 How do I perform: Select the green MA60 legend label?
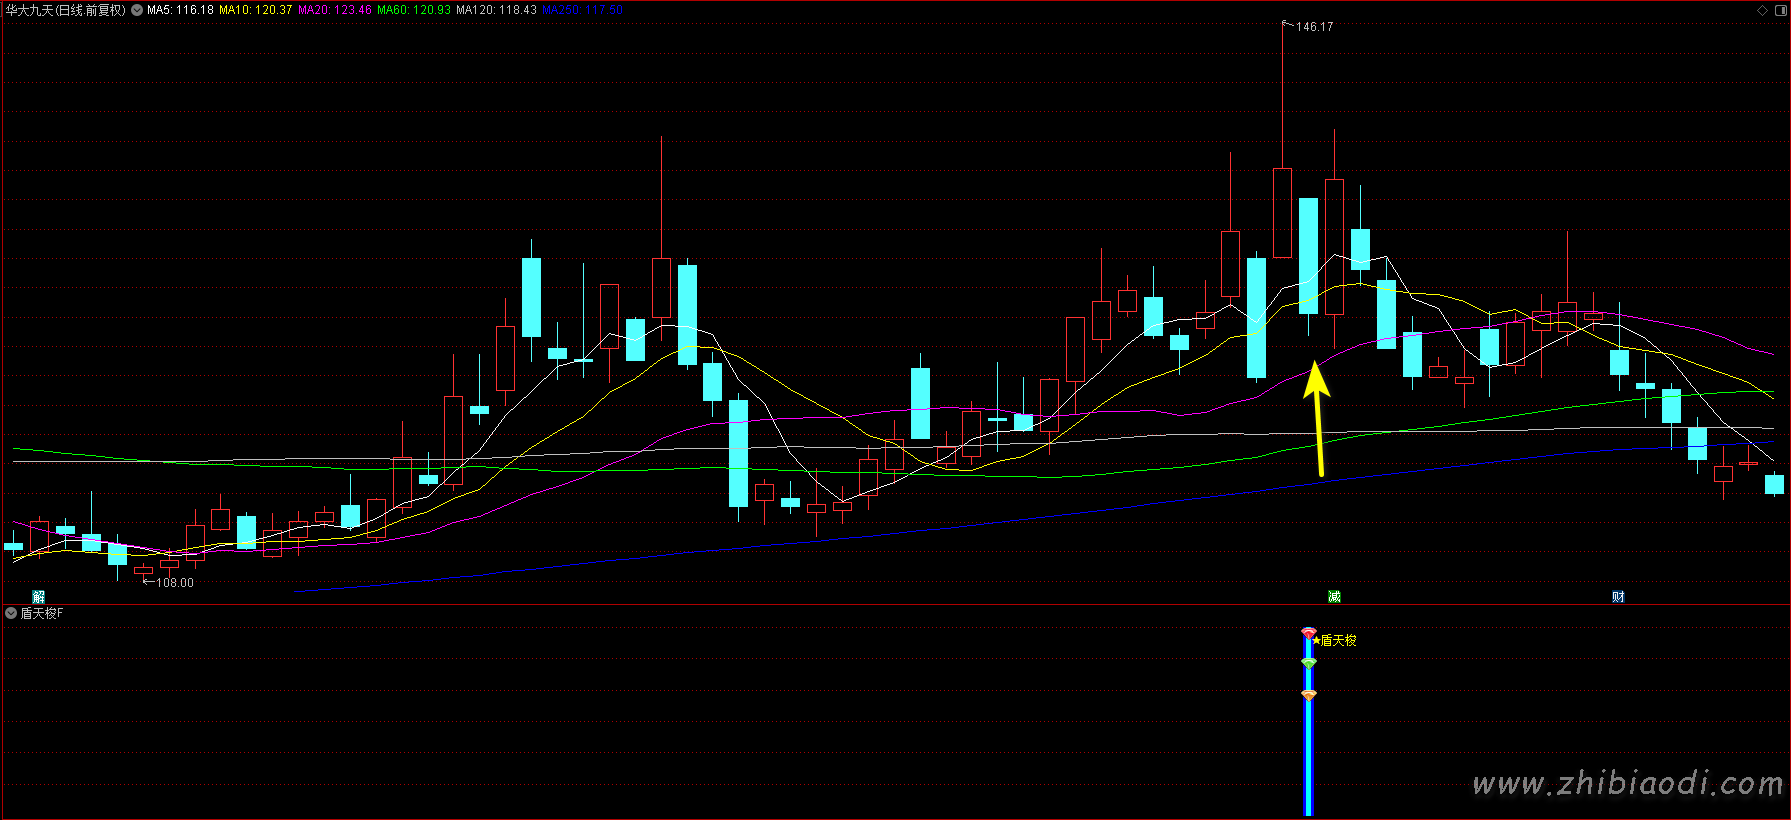pyautogui.click(x=413, y=10)
